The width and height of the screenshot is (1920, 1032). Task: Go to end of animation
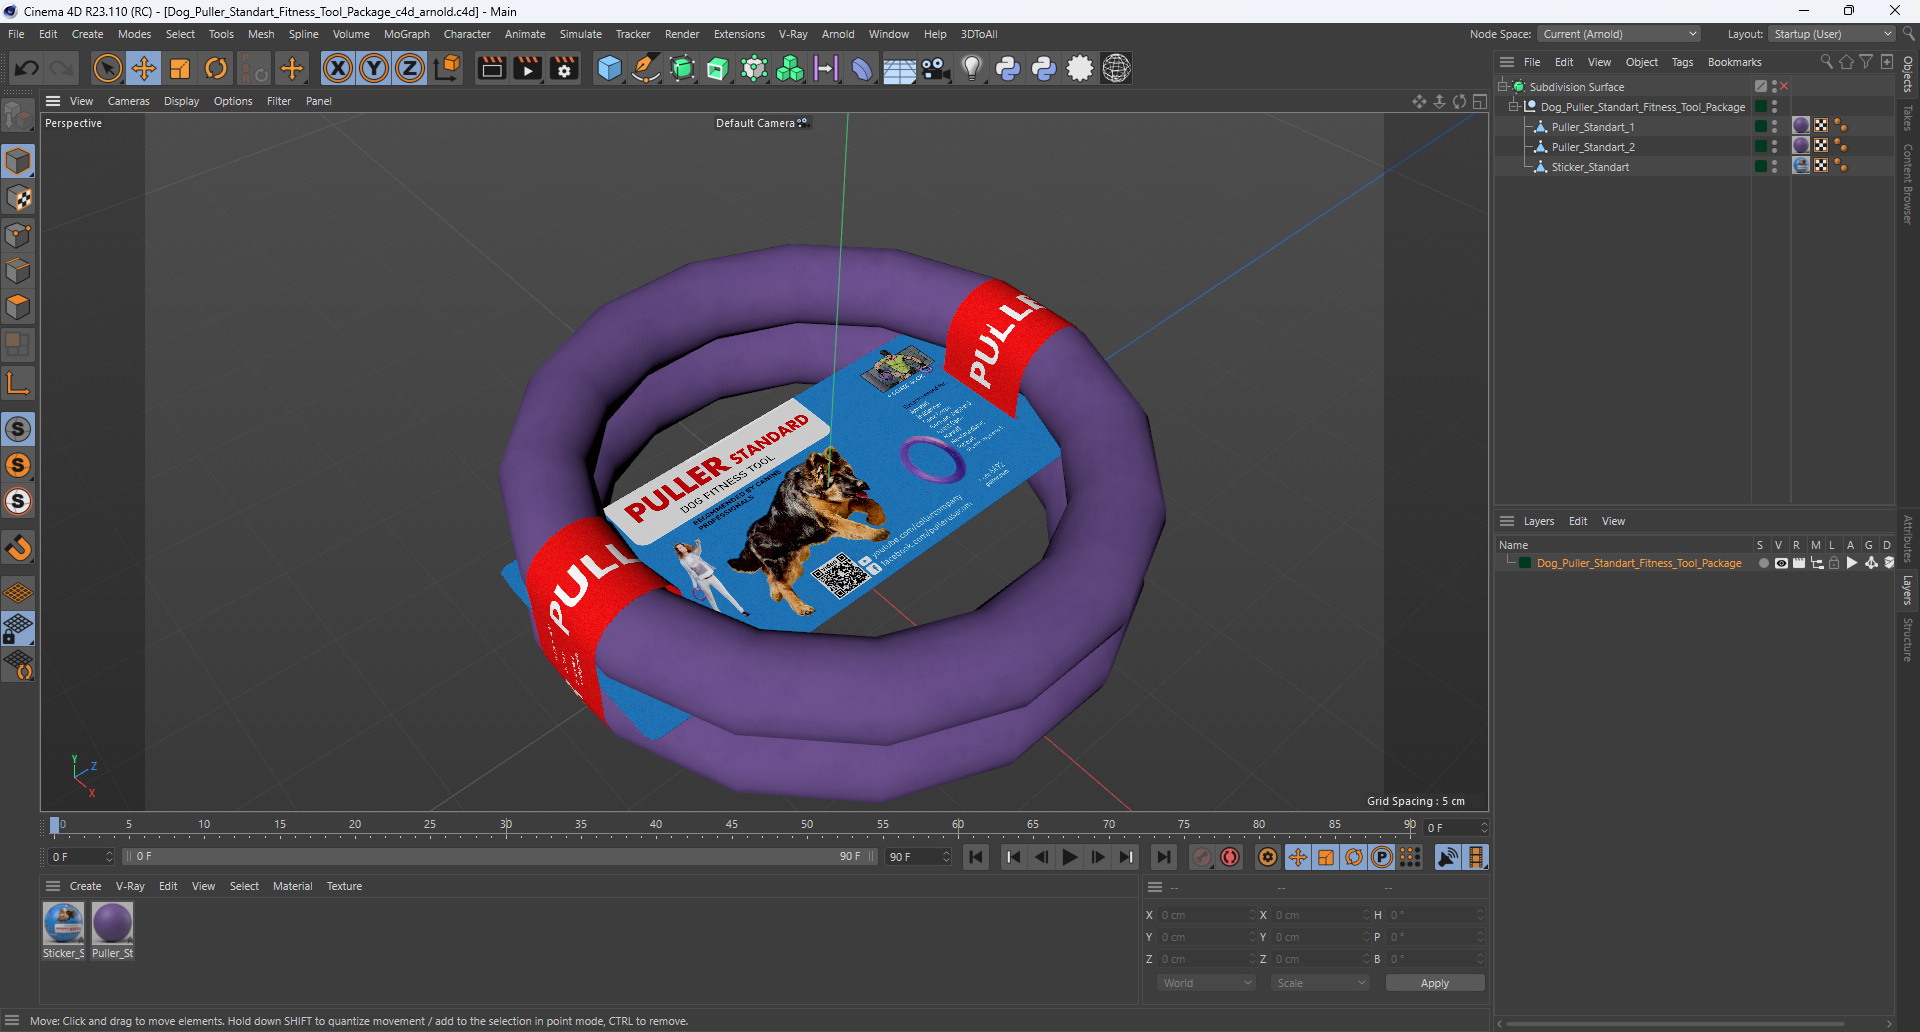[x=1163, y=857]
